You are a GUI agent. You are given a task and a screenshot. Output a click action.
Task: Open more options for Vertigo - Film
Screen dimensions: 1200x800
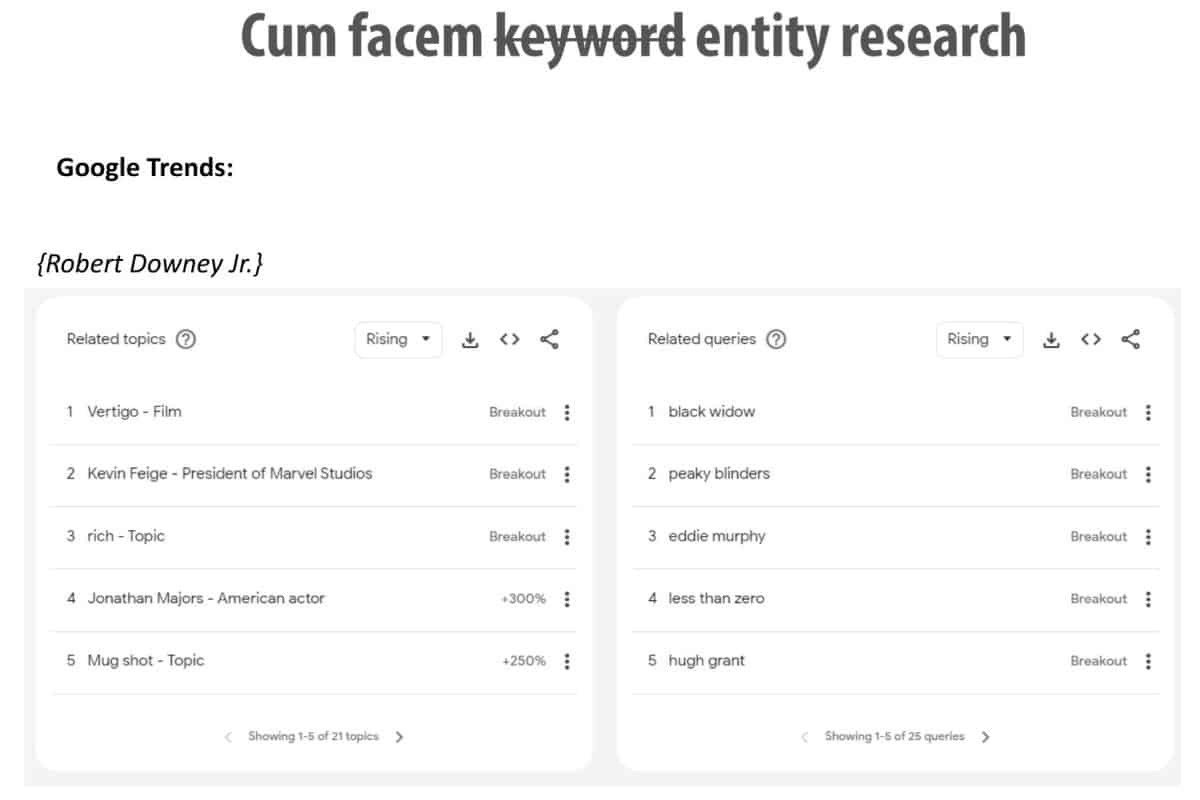click(x=567, y=412)
